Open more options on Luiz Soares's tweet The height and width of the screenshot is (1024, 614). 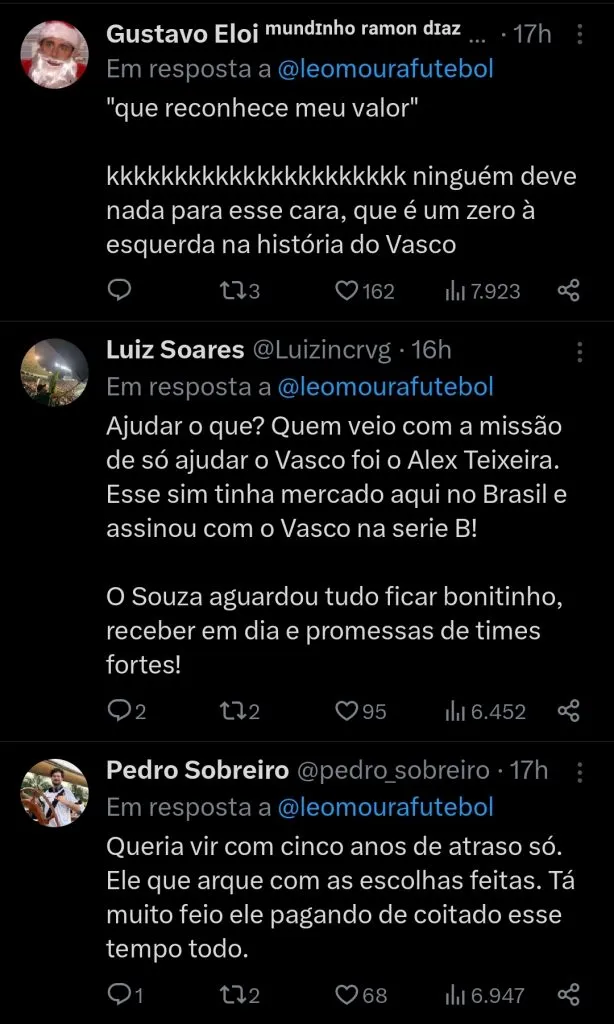click(x=581, y=352)
